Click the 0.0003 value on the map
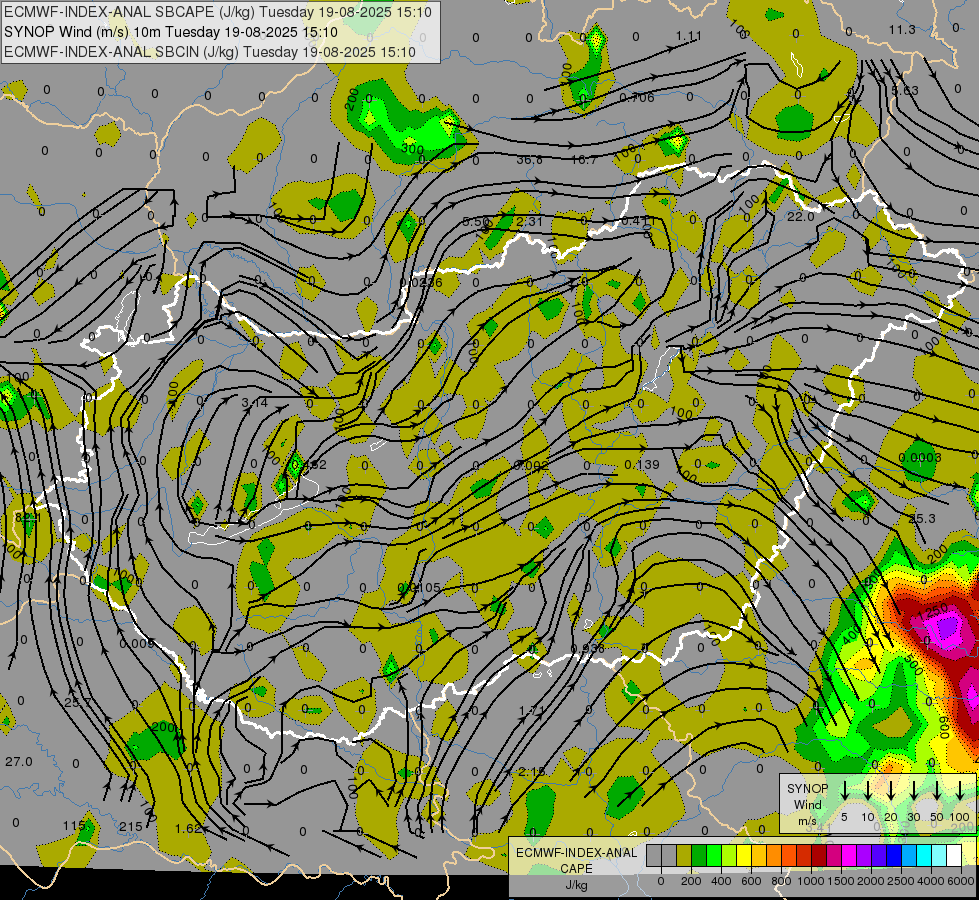 click(x=920, y=458)
